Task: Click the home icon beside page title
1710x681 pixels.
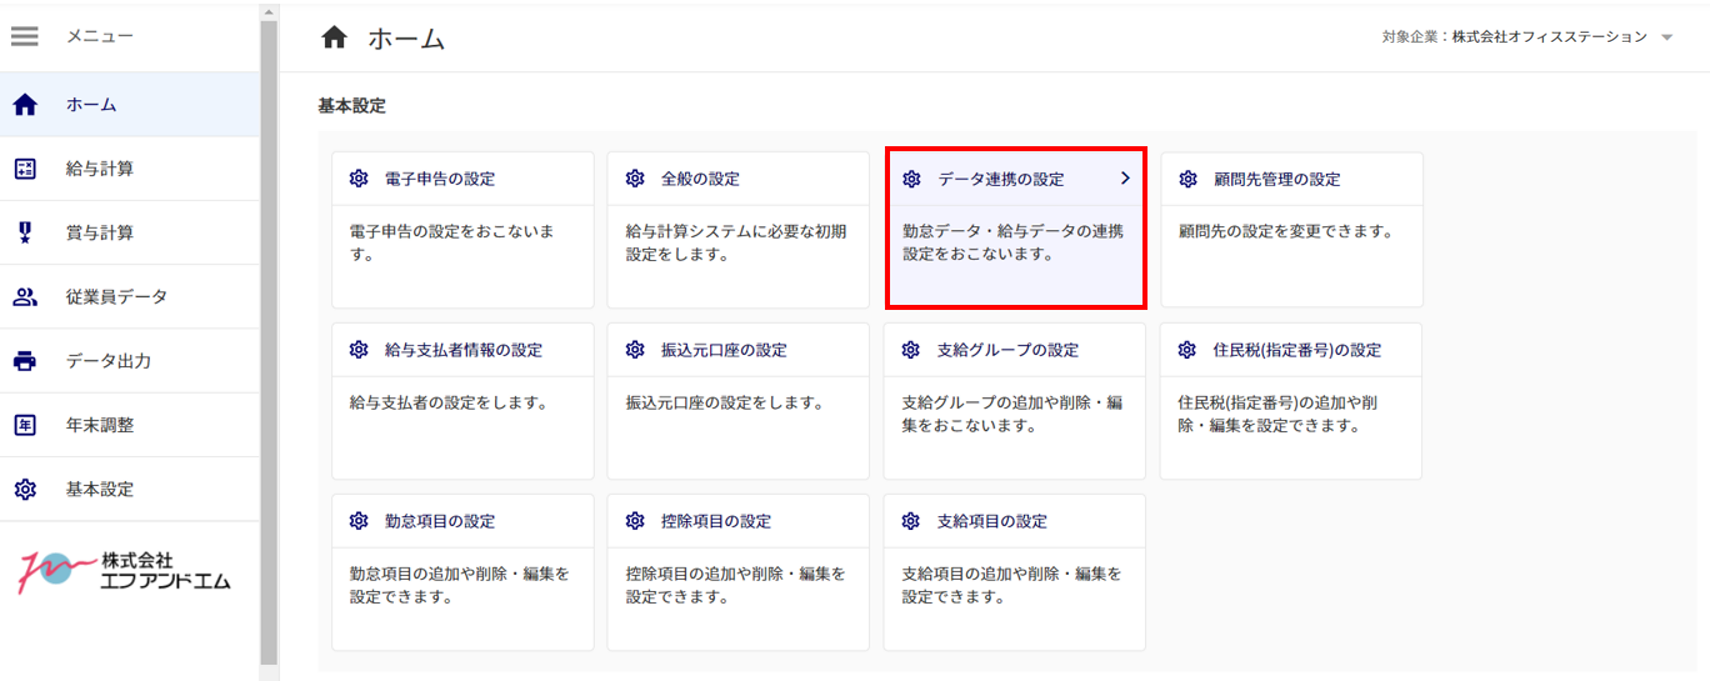Action: (x=334, y=38)
